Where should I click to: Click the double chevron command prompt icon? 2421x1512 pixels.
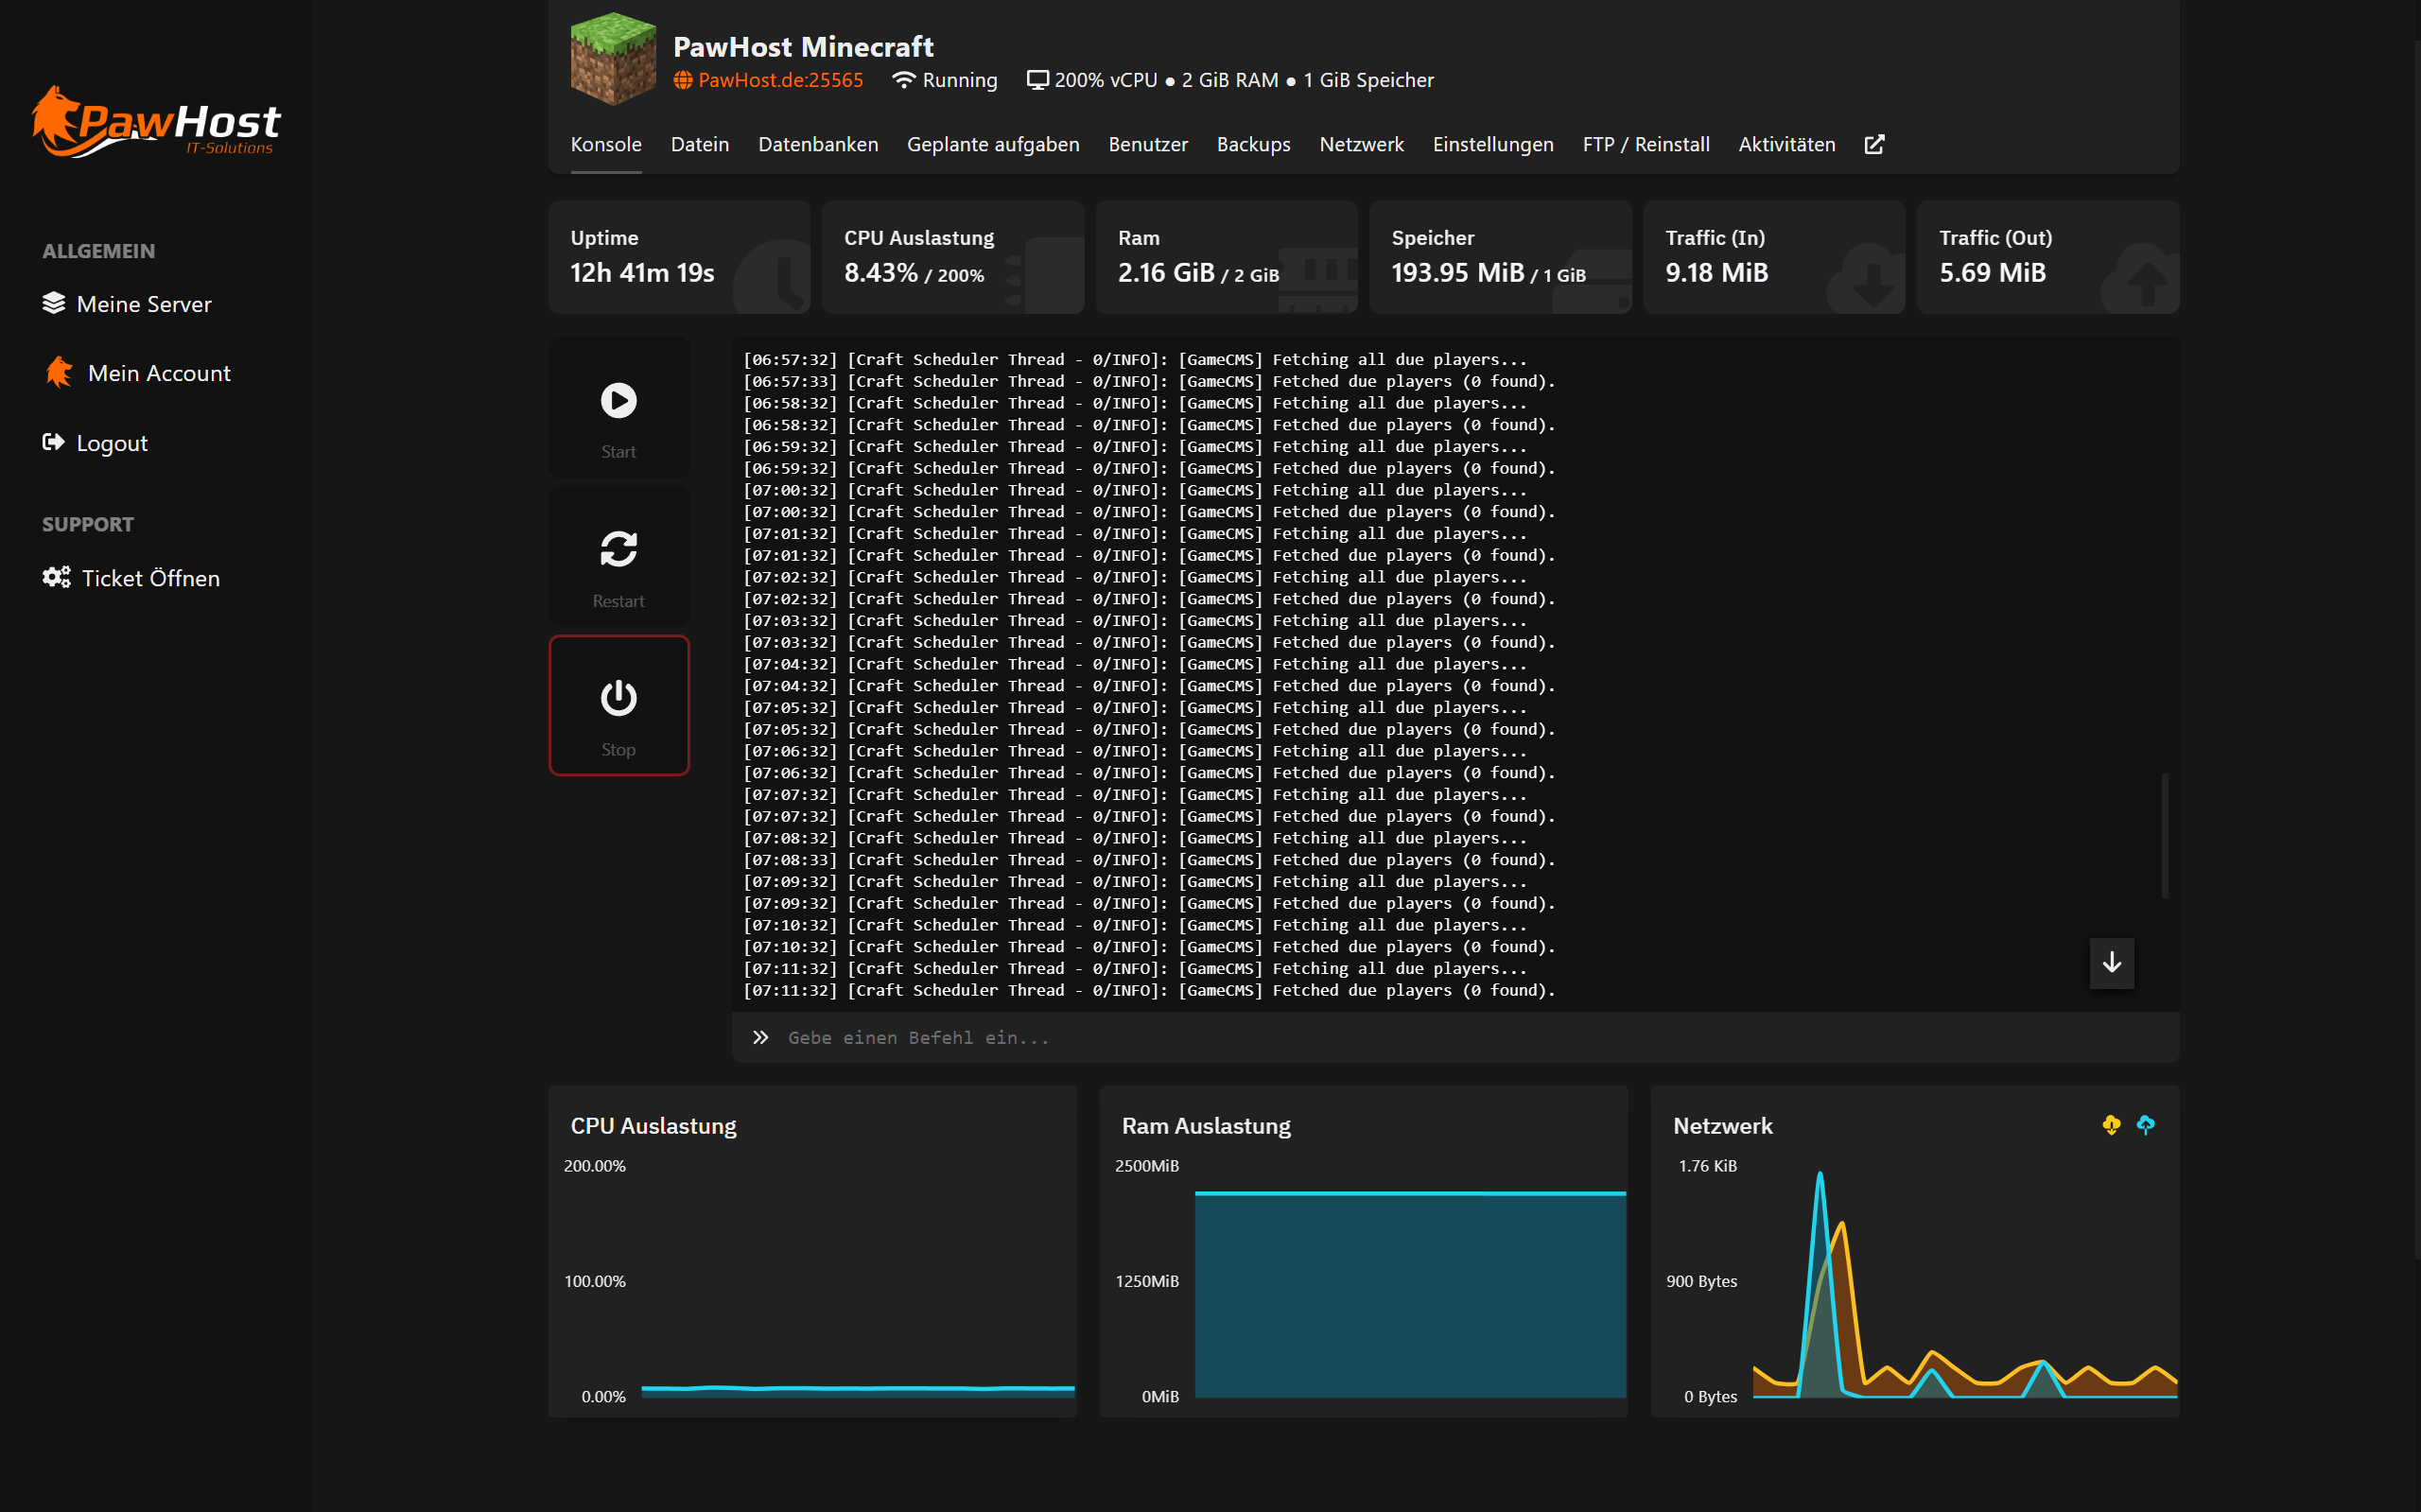(760, 1037)
